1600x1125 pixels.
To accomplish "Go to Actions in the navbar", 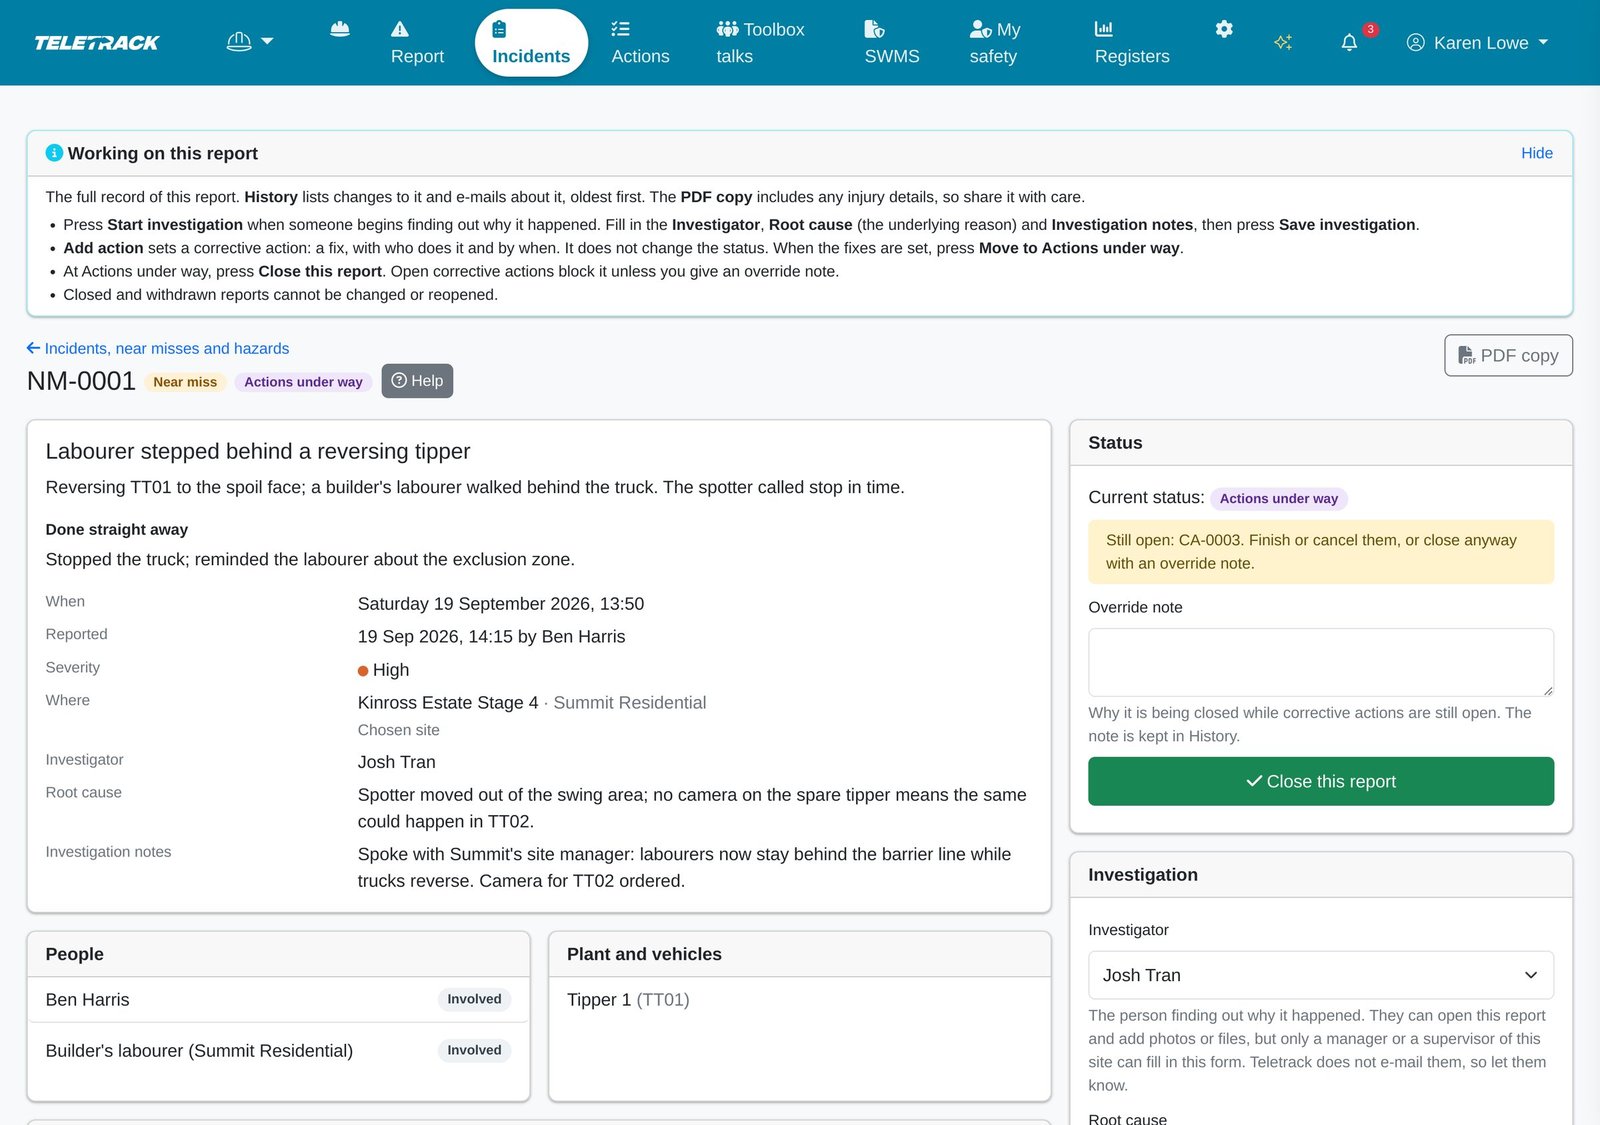I will (x=640, y=43).
